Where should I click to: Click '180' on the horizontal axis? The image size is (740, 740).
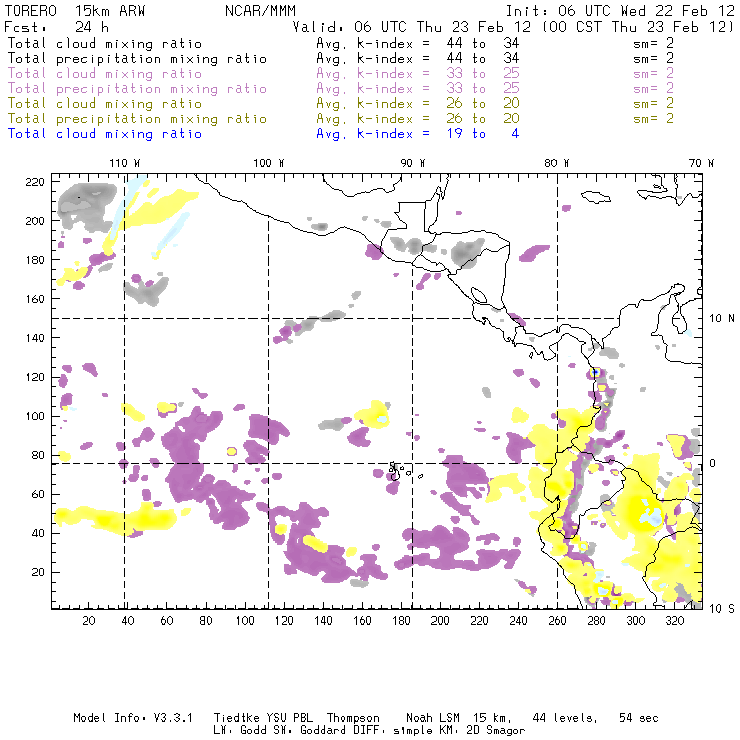coord(401,621)
